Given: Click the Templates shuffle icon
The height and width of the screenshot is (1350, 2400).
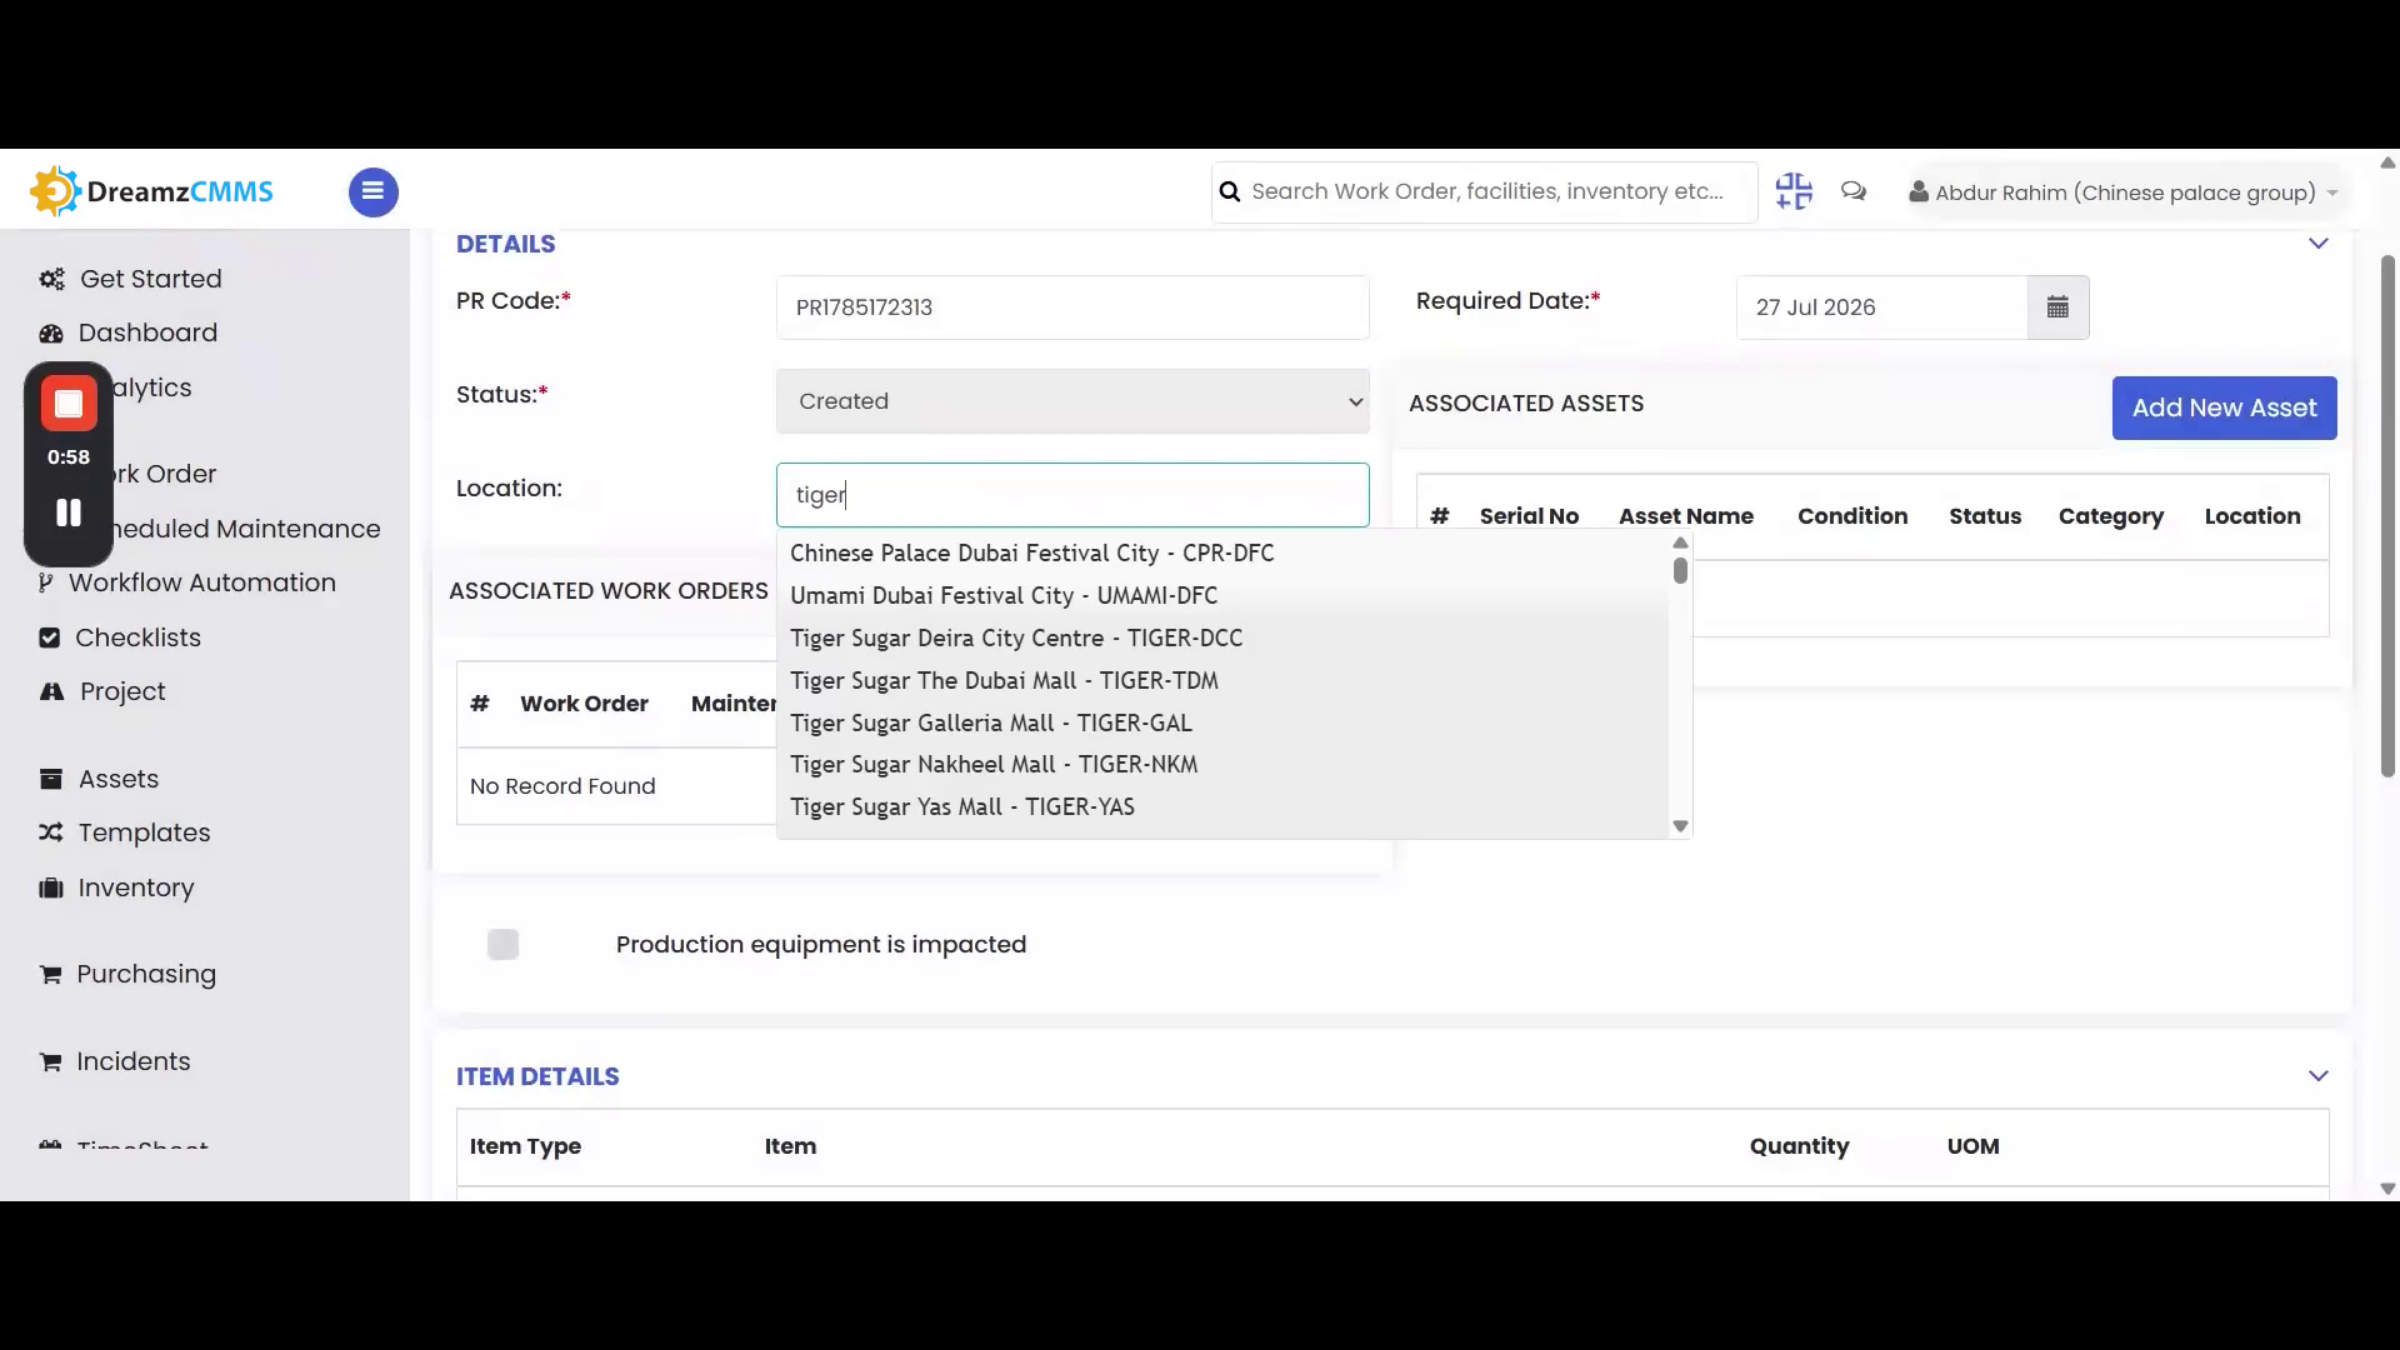Looking at the screenshot, I should click(x=51, y=833).
